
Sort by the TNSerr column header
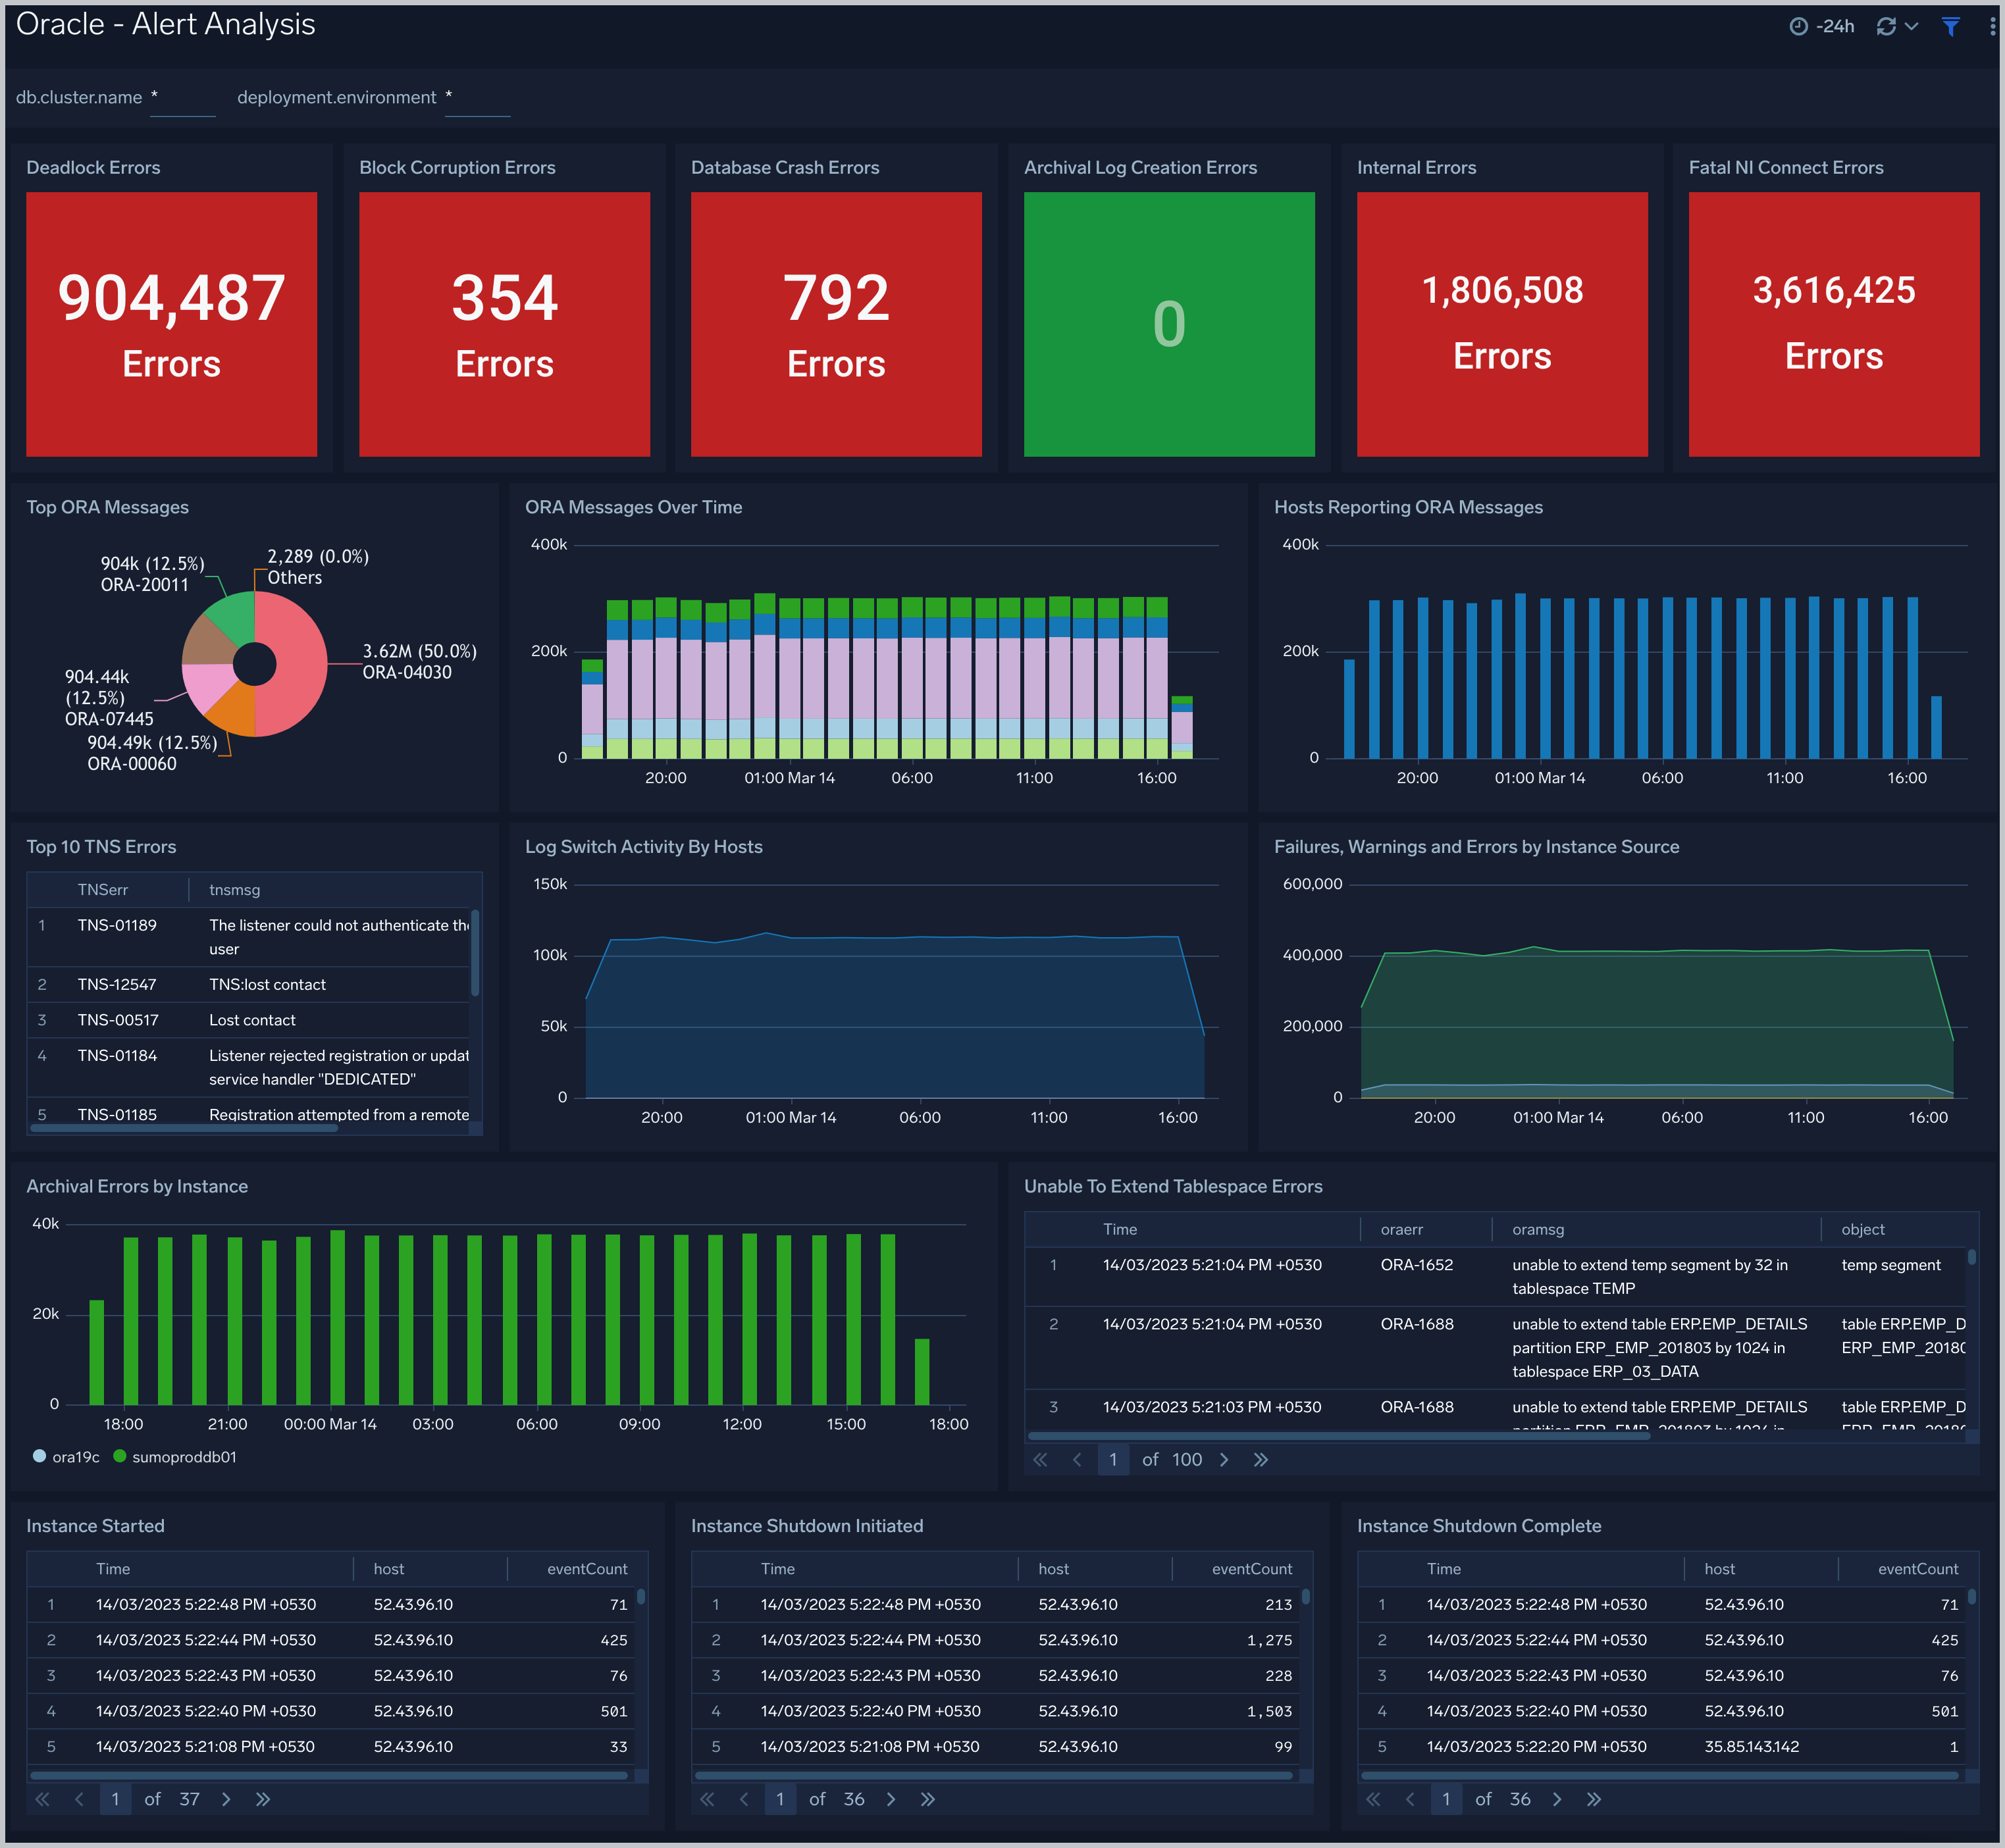[103, 890]
